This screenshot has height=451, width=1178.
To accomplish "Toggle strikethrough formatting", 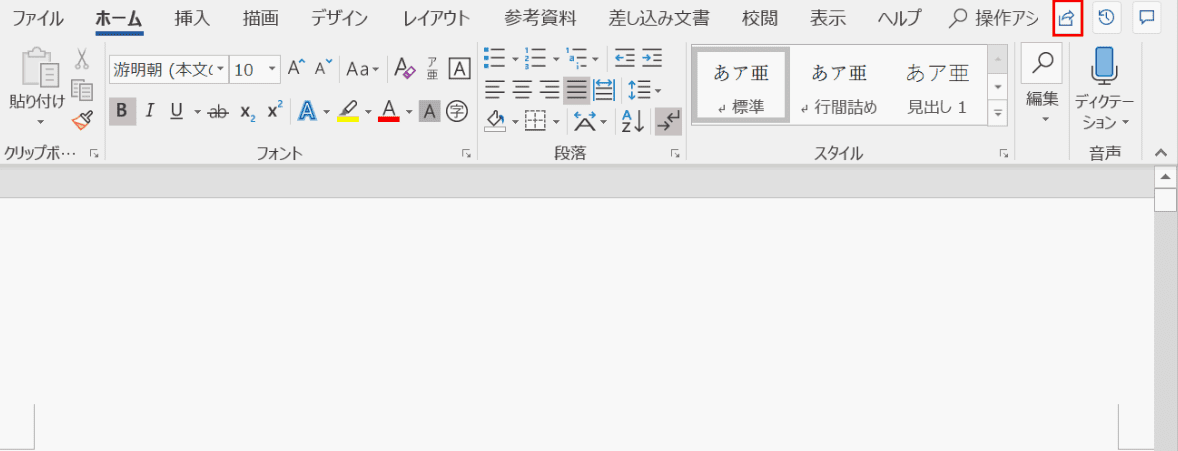I will click(x=219, y=112).
